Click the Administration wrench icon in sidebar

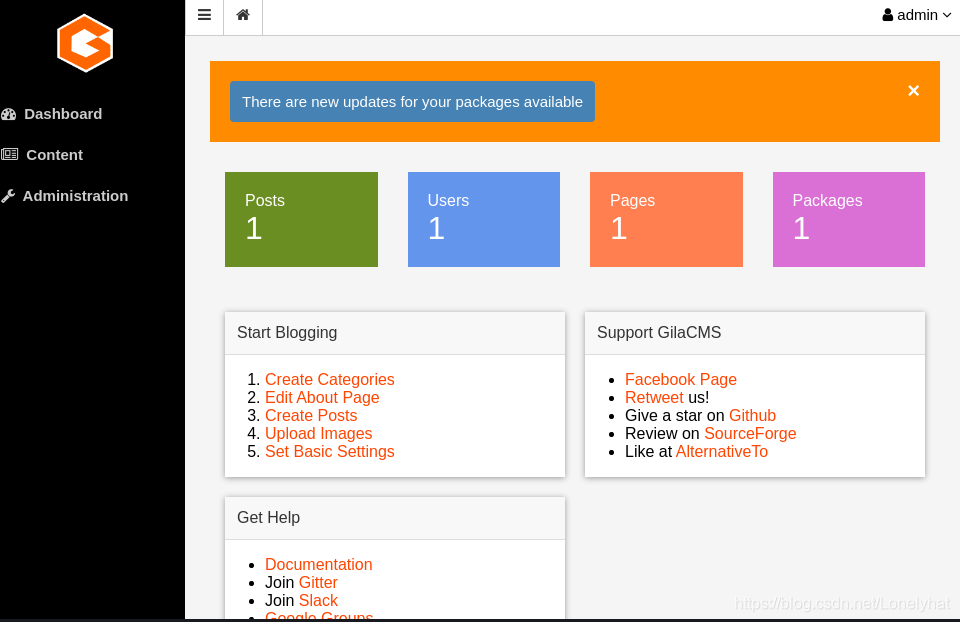click(8, 196)
